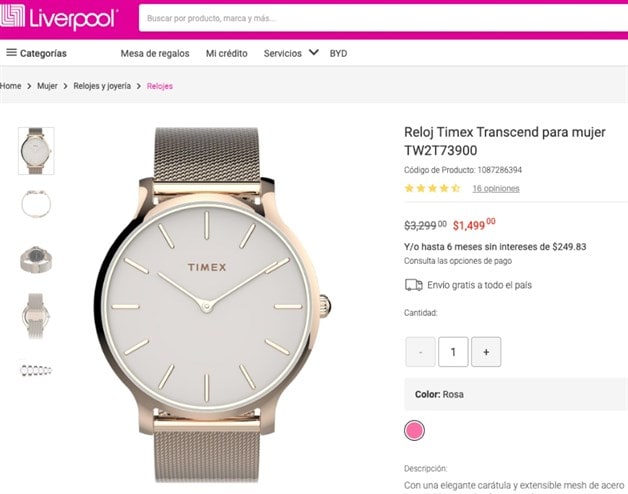Click the star rating icons
The image size is (628, 494).
click(x=432, y=188)
